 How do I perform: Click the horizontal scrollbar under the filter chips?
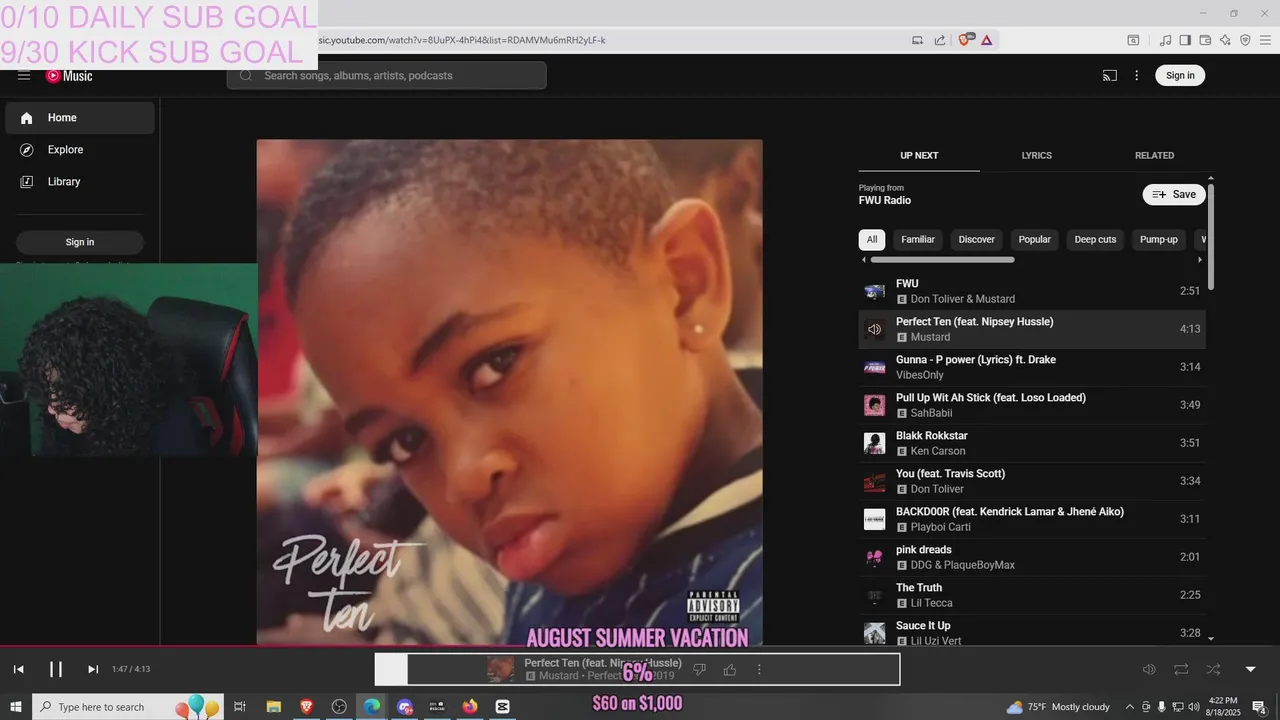click(x=942, y=260)
